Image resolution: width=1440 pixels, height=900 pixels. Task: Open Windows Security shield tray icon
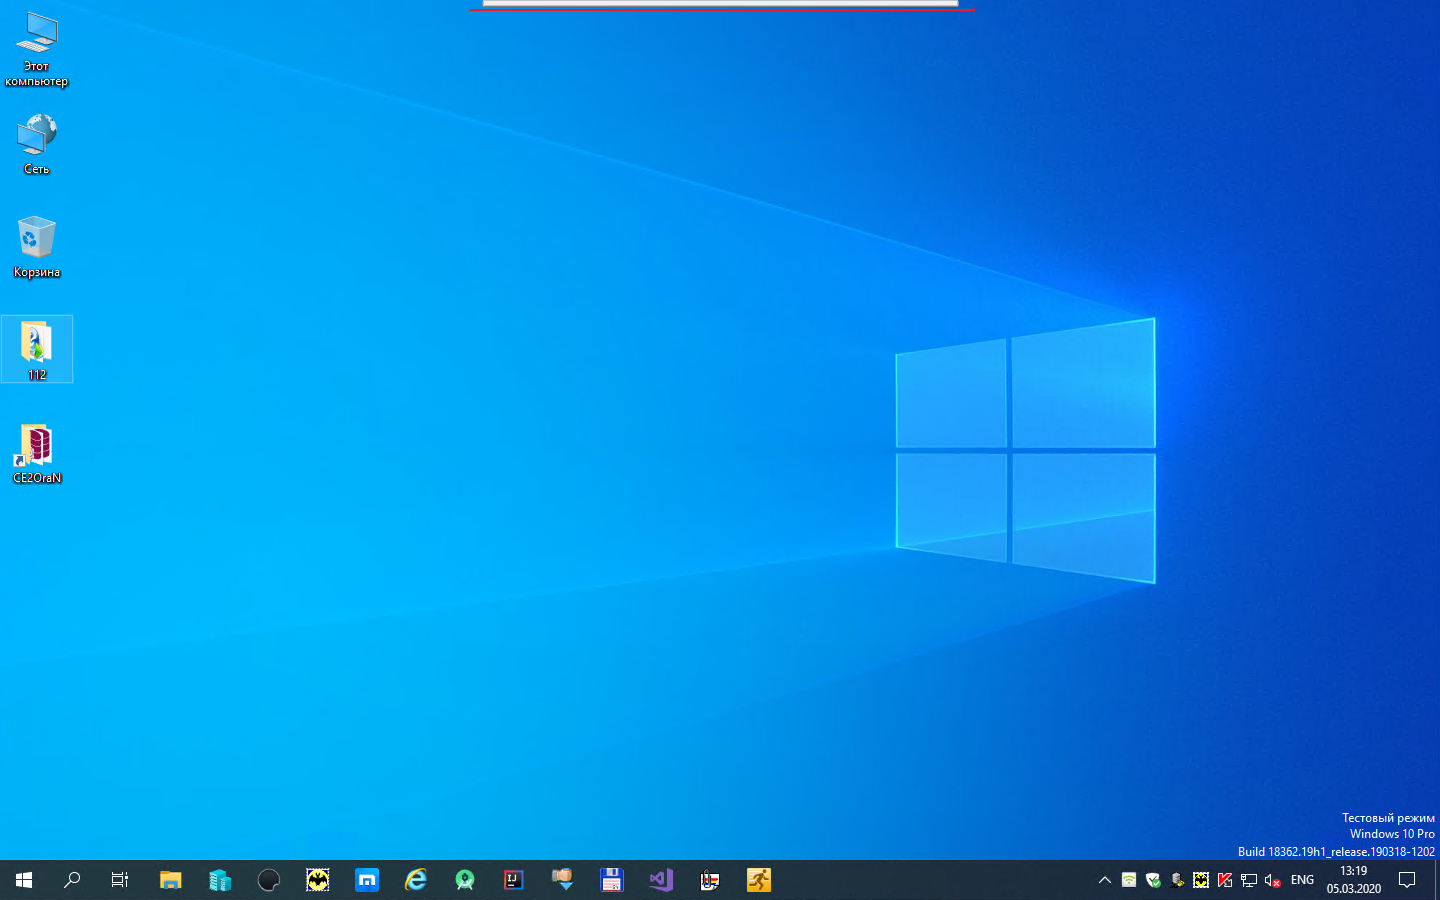click(1153, 880)
